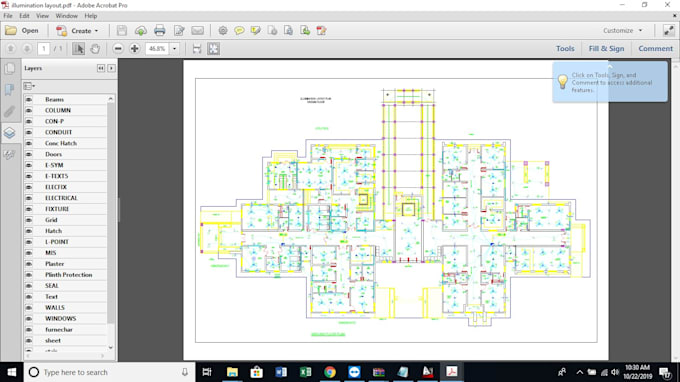
Task: Toggle visibility of WALLS layer
Action: point(29,308)
